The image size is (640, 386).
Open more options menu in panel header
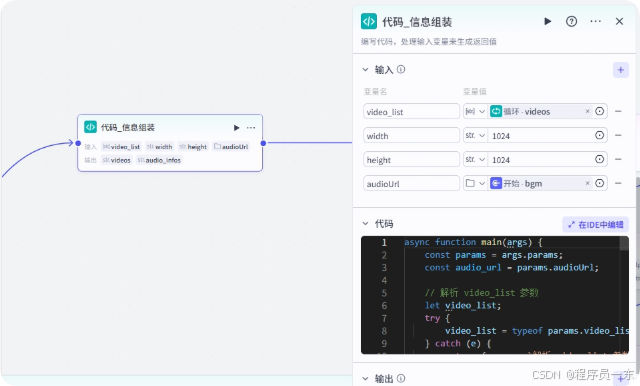pyautogui.click(x=596, y=21)
